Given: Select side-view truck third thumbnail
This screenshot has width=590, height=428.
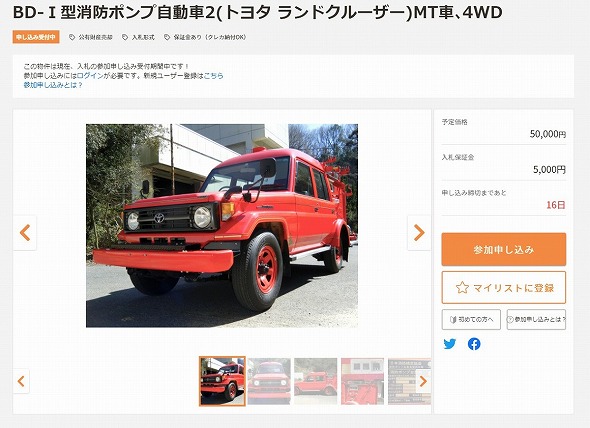Looking at the screenshot, I should (316, 381).
